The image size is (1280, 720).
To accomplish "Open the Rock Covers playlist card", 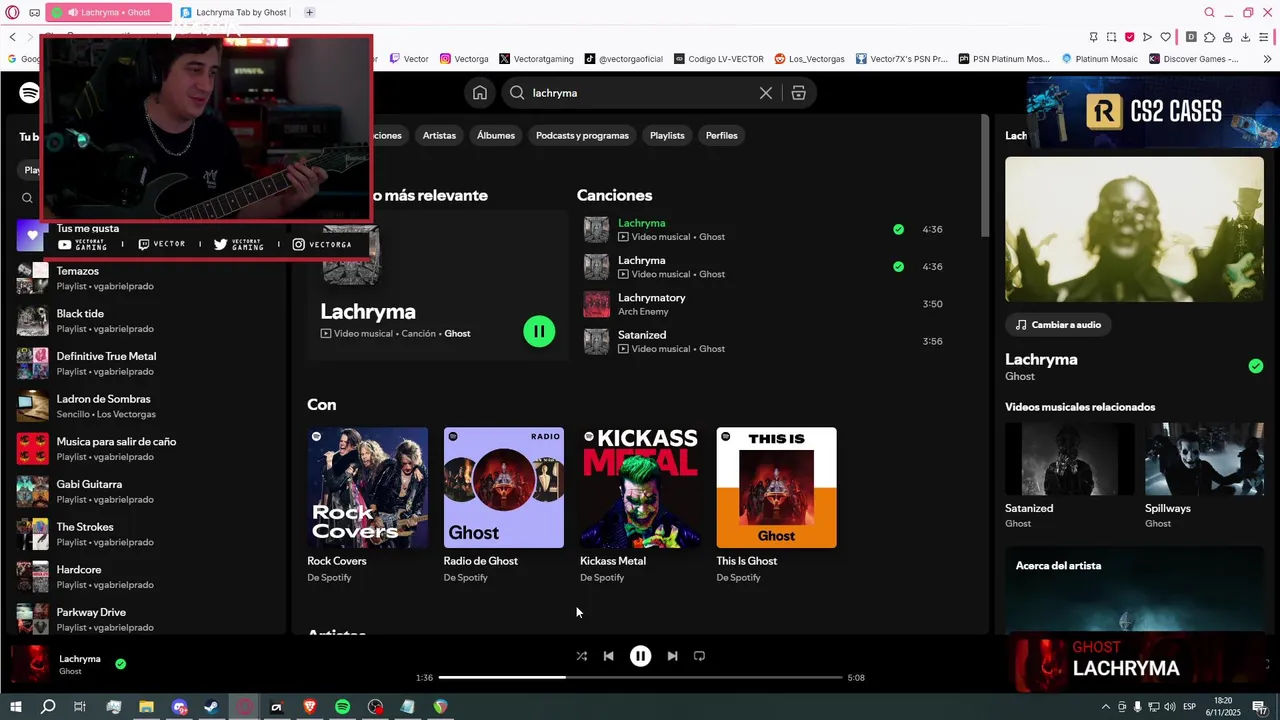I will 367,506.
